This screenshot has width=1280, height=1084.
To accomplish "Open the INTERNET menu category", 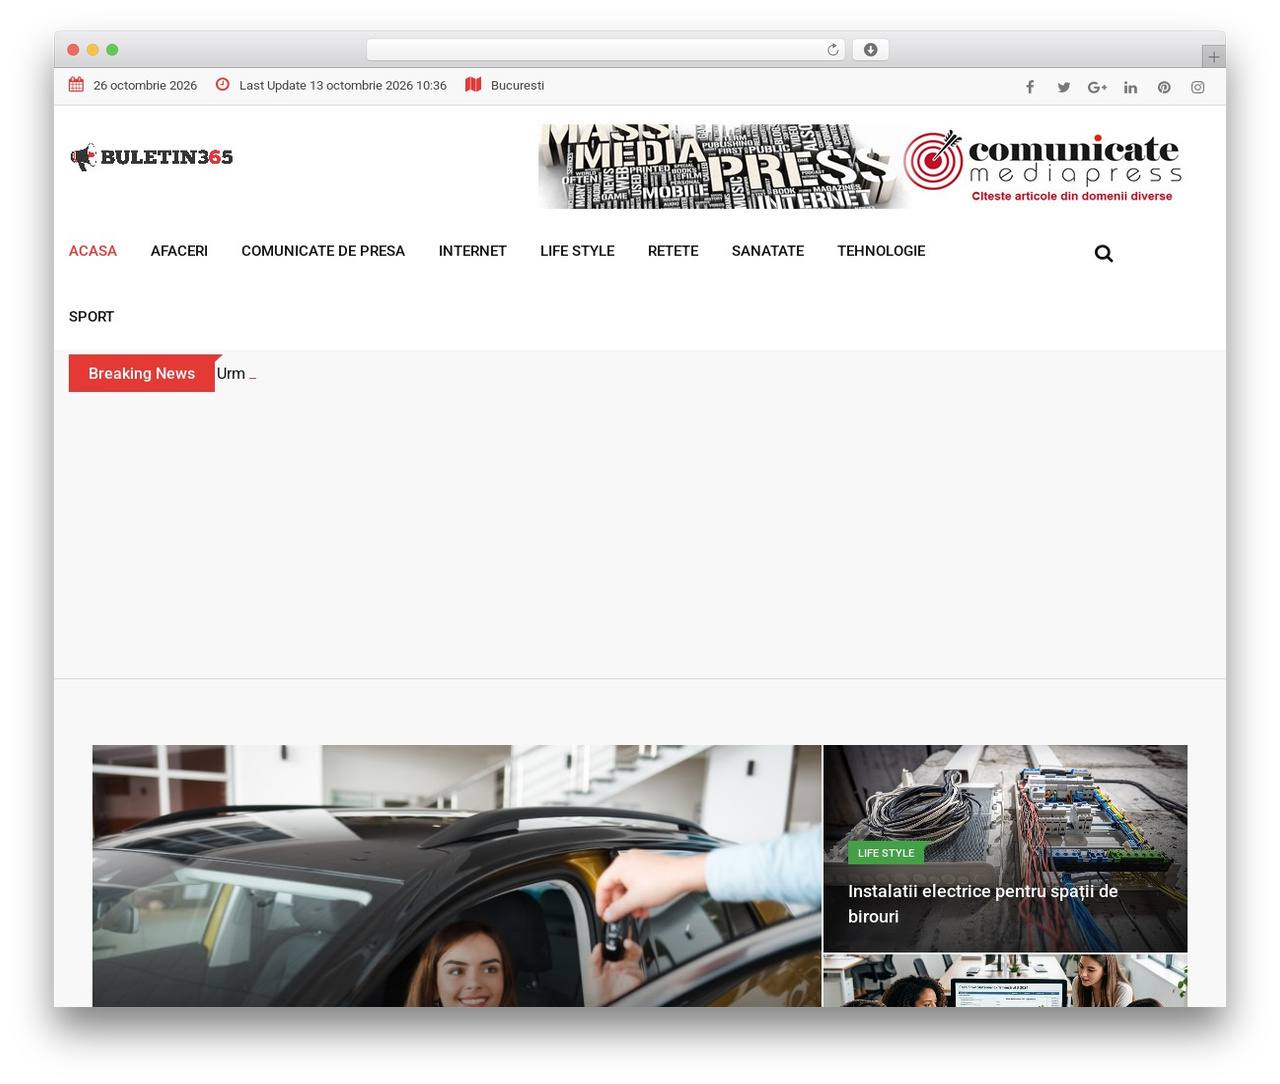I will [x=472, y=251].
